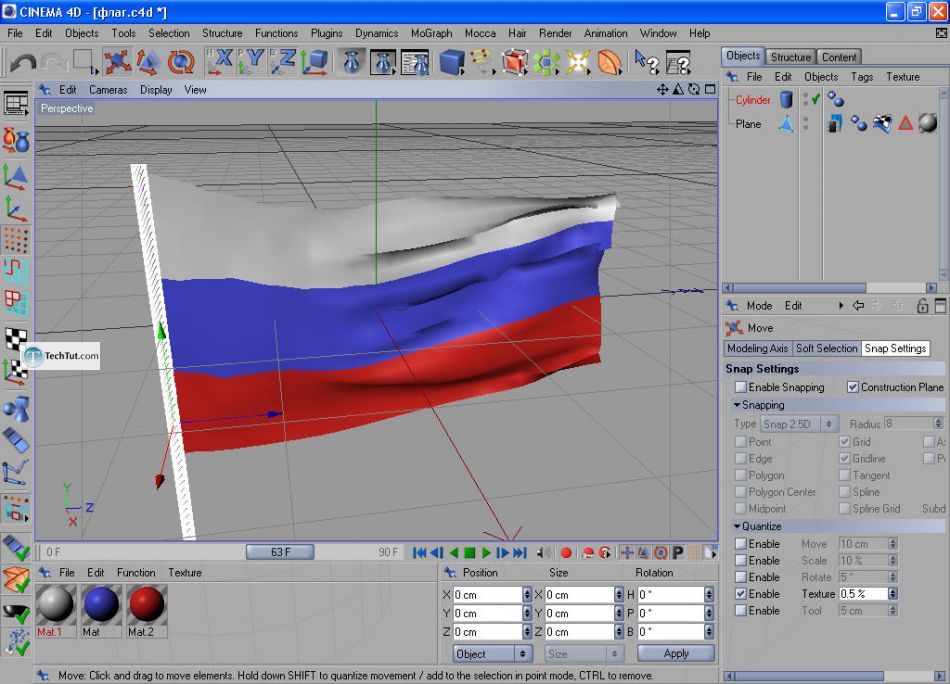Image resolution: width=950 pixels, height=684 pixels.
Task: Switch to the Content tab
Action: (x=839, y=57)
